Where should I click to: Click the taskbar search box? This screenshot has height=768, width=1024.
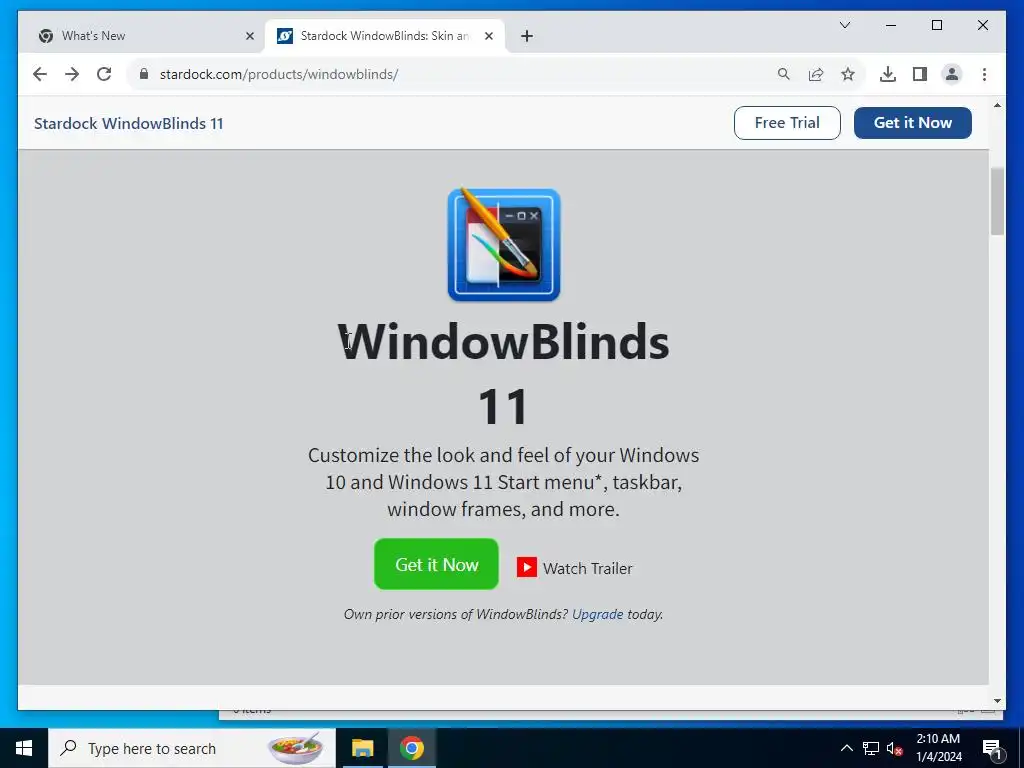pyautogui.click(x=192, y=748)
